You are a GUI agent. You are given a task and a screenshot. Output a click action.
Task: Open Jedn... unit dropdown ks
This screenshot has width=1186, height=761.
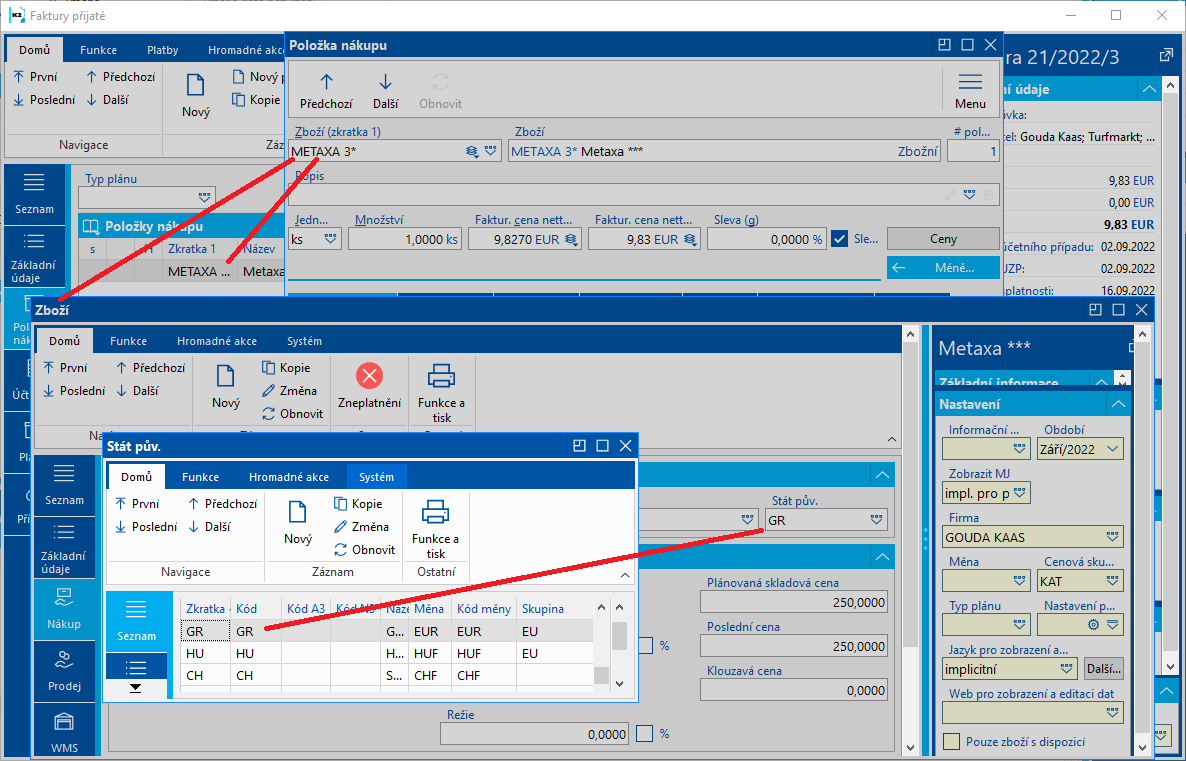tap(330, 239)
